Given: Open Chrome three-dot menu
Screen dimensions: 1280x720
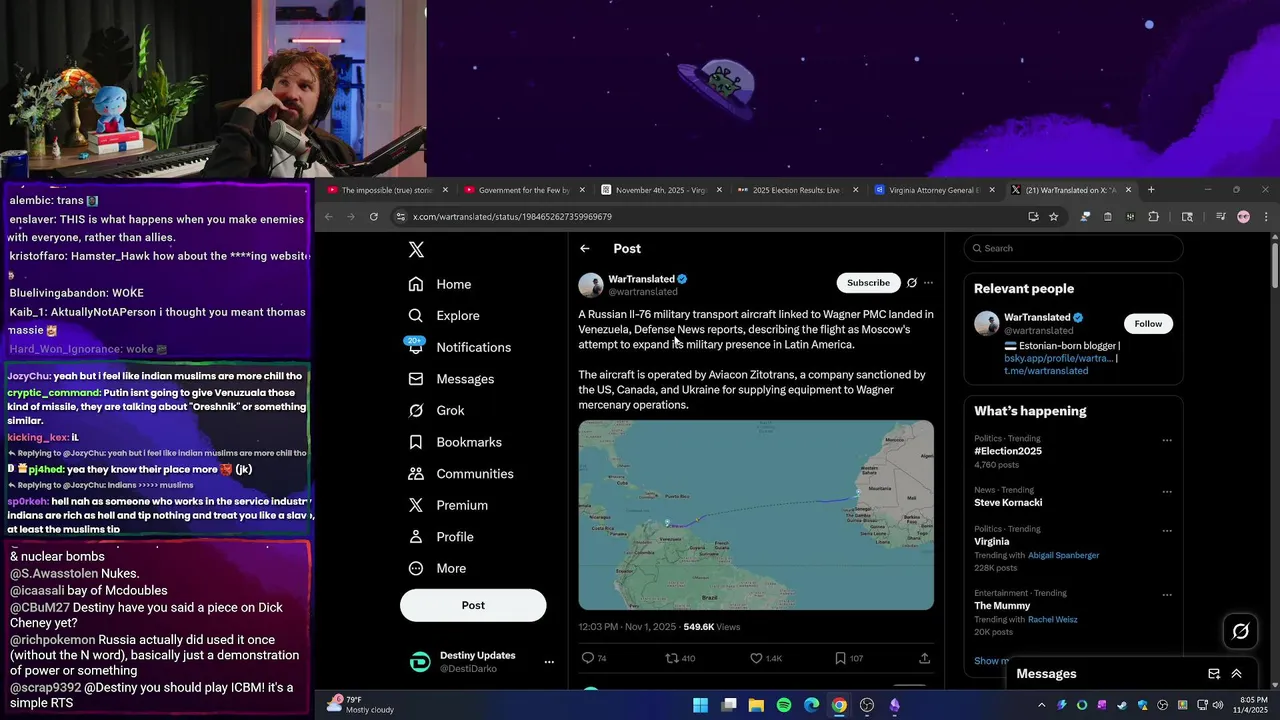Looking at the screenshot, I should click(1266, 217).
